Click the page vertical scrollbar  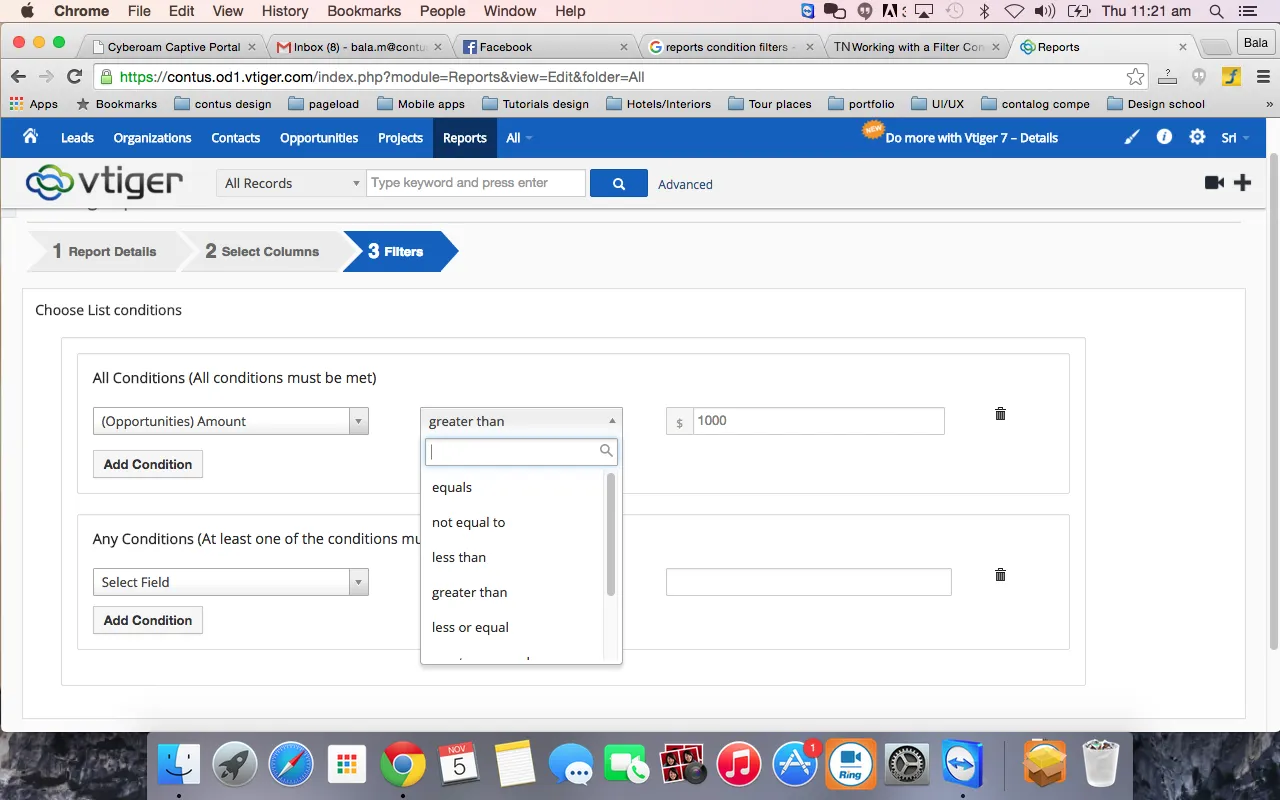1273,400
